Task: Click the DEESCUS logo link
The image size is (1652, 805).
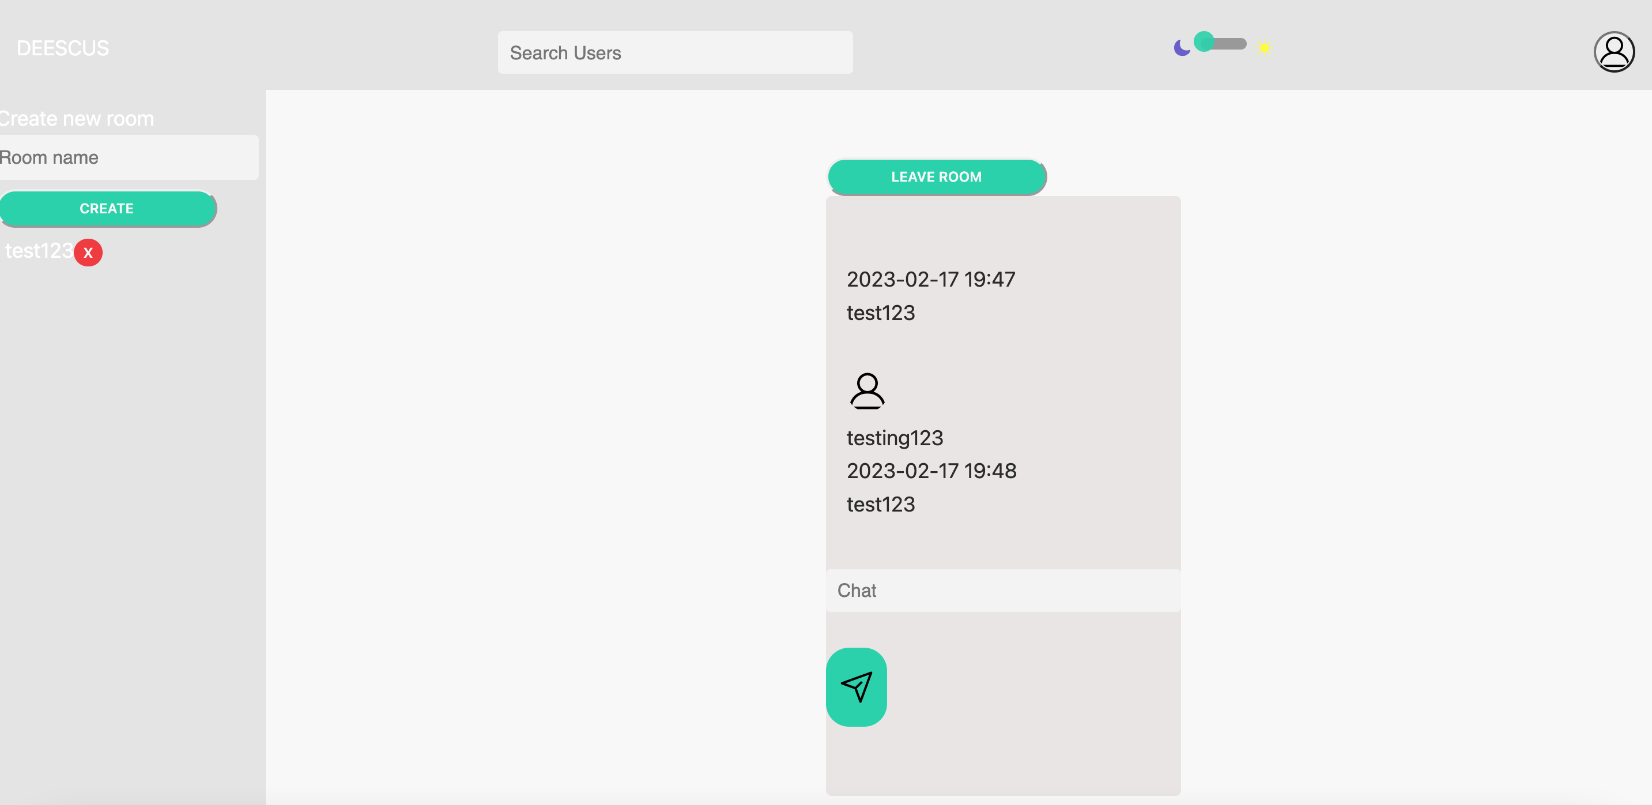Action: click(x=63, y=48)
